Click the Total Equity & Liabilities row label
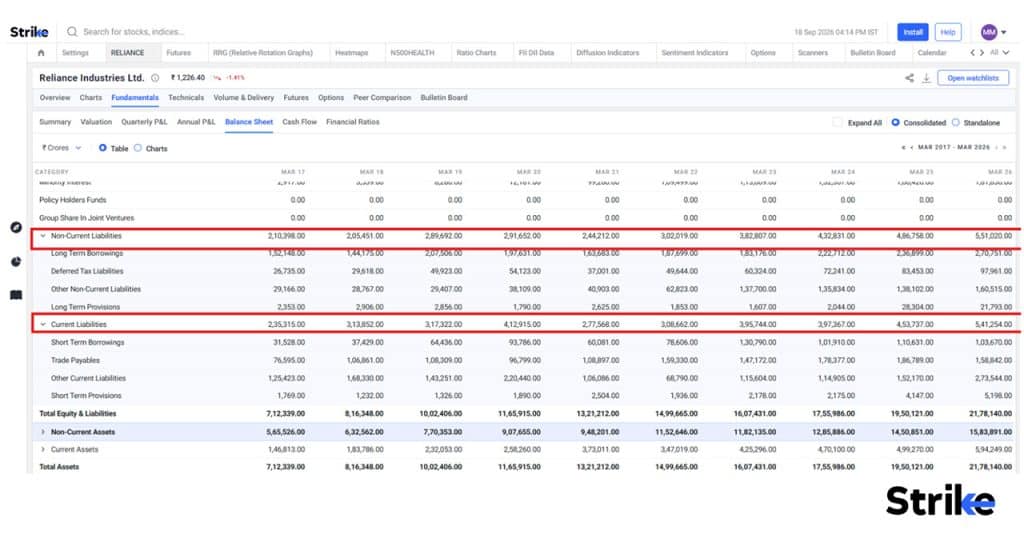 (78, 413)
